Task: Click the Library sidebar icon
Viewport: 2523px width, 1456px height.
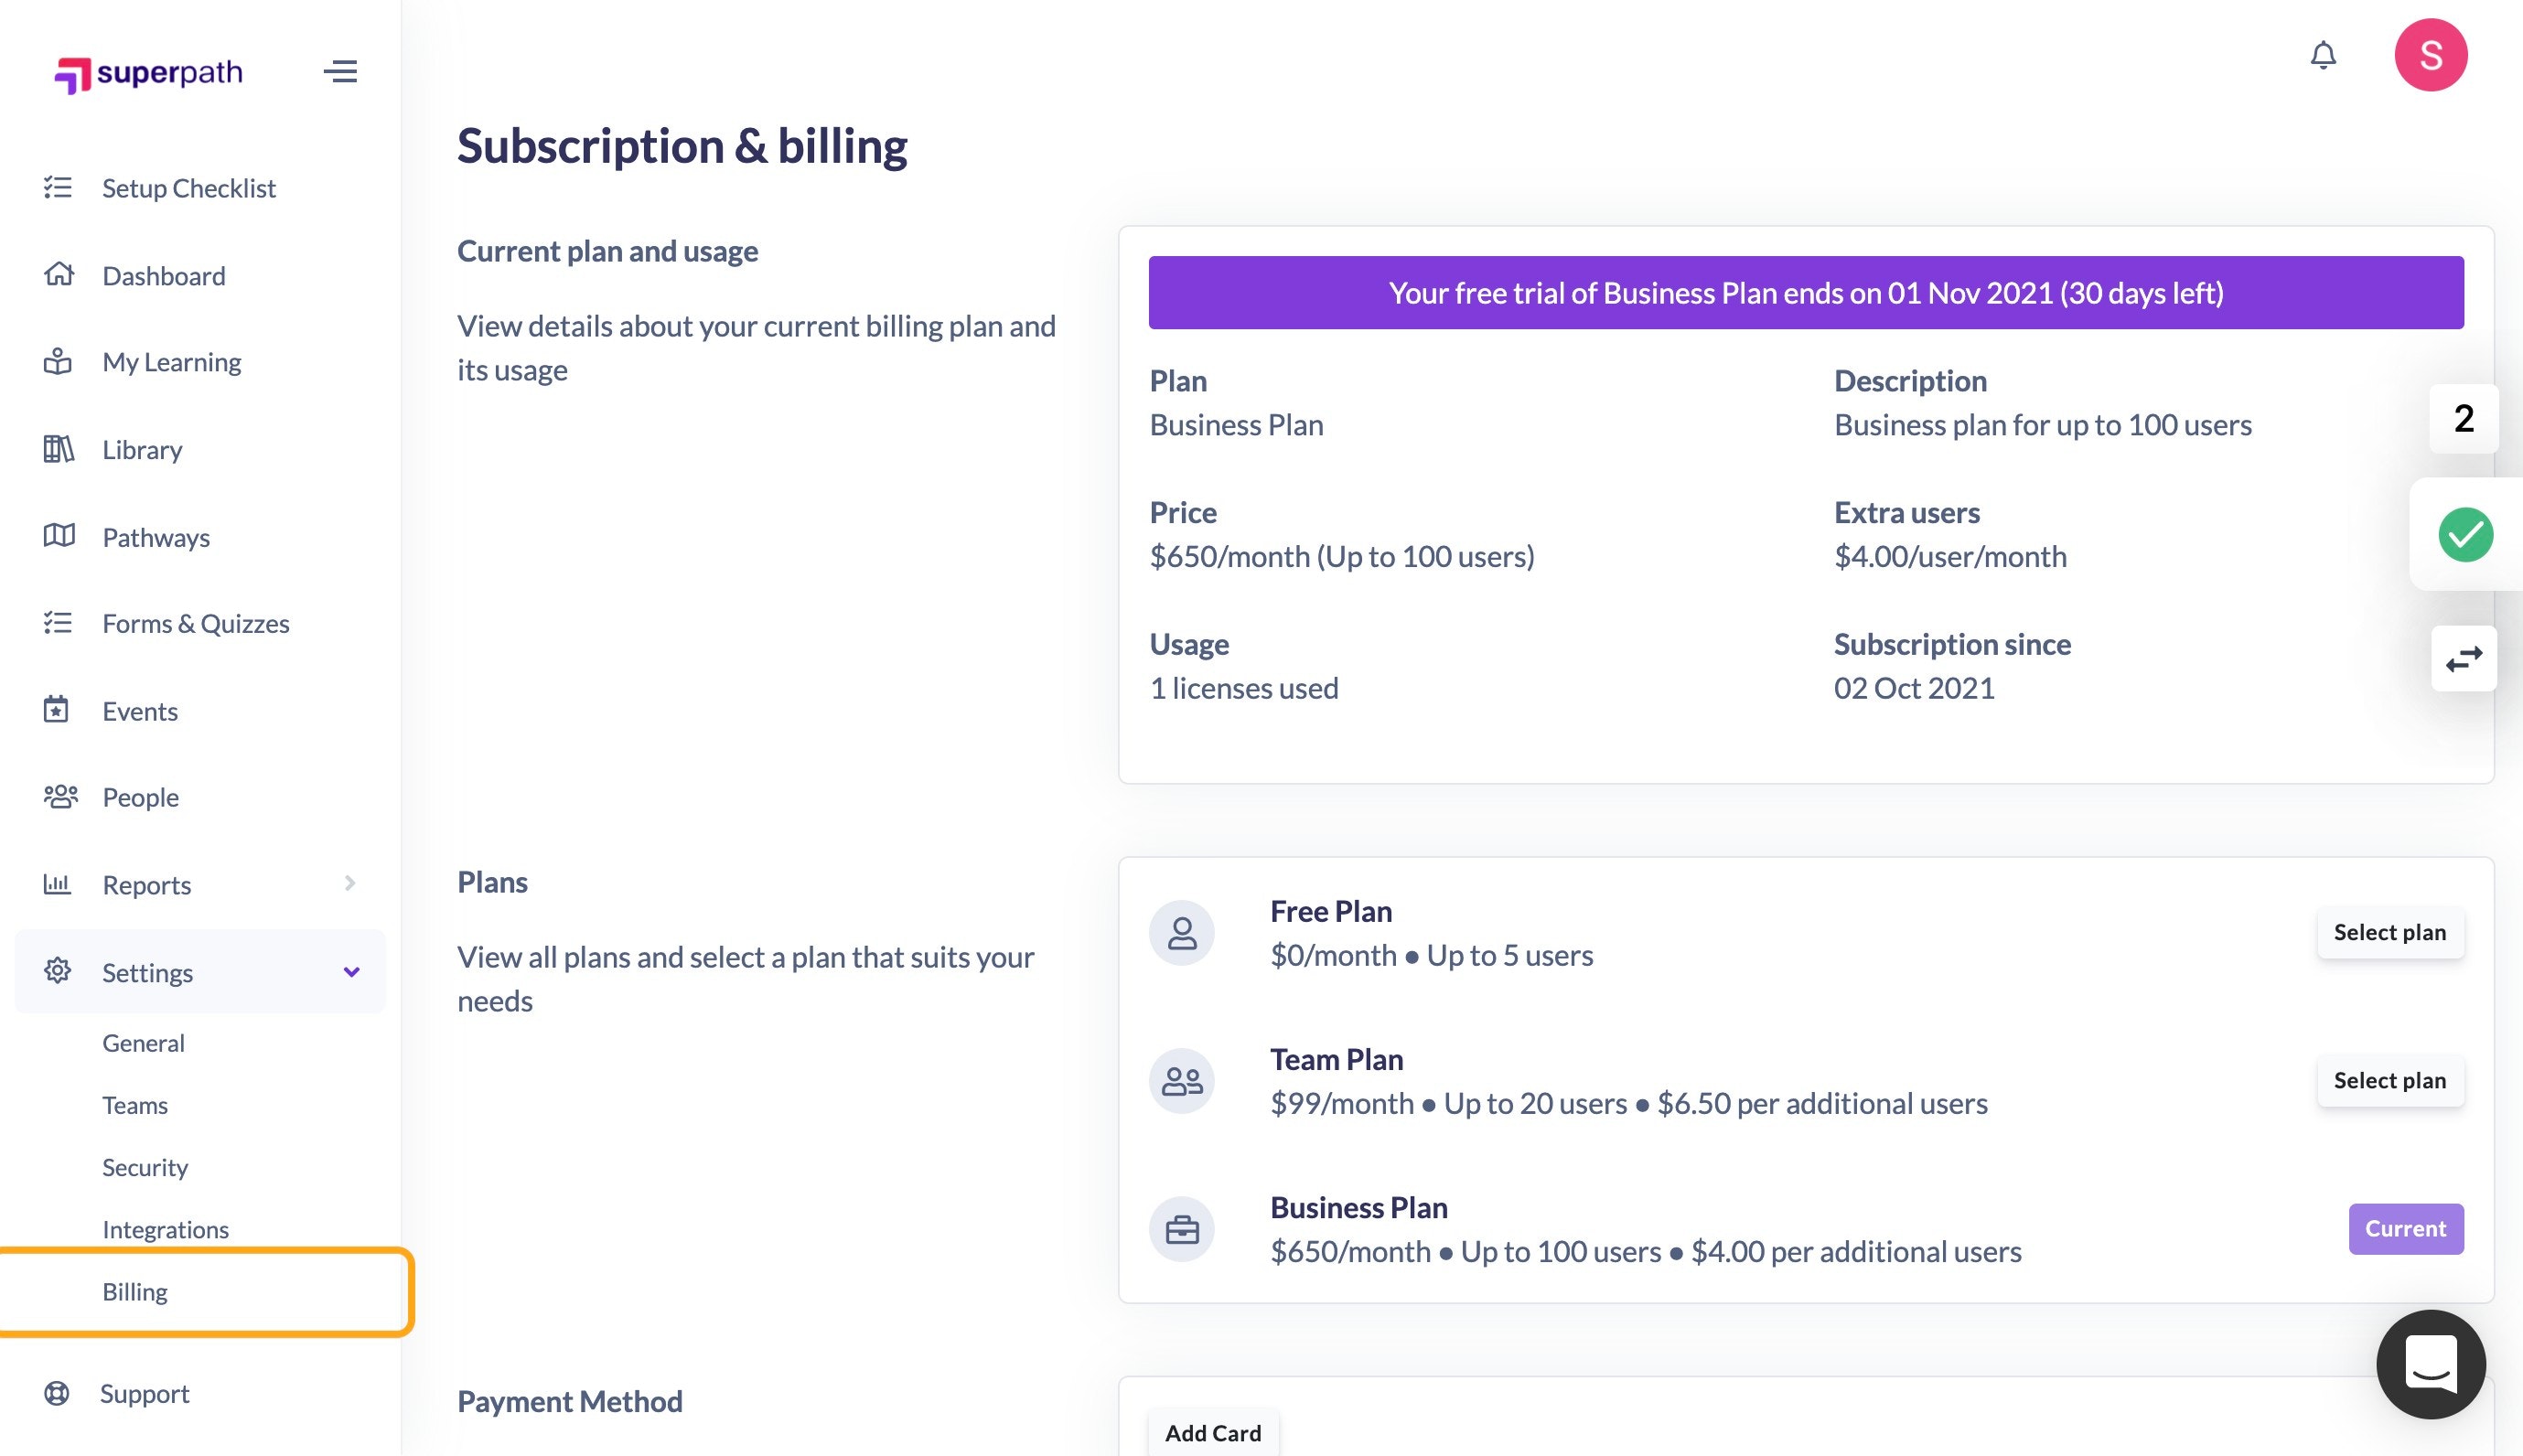Action: (x=60, y=447)
